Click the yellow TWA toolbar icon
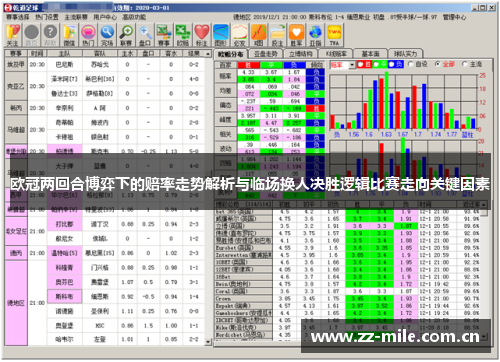This screenshot has height=362, width=500. click(334, 35)
